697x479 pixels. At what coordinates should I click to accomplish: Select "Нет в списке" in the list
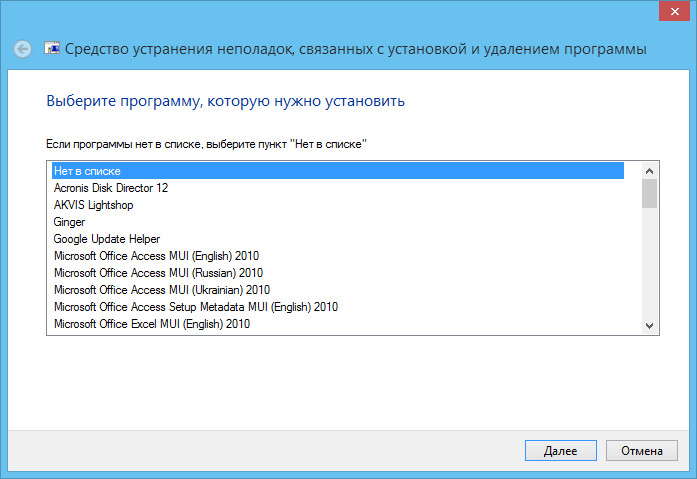coord(338,171)
